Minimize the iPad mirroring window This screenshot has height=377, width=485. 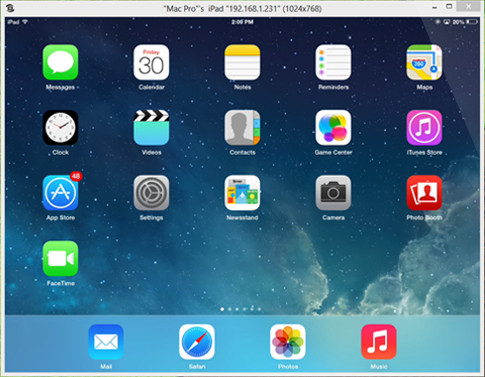435,7
